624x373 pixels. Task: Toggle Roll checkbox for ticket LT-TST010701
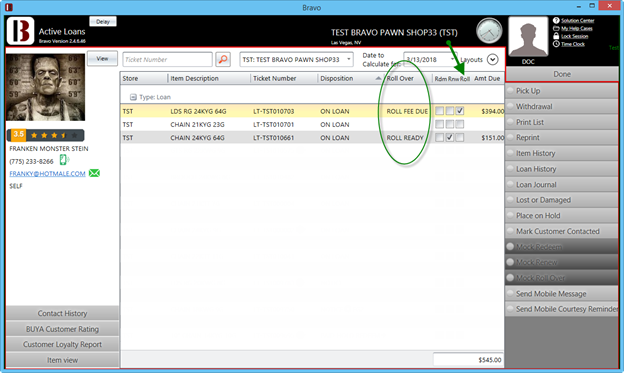(x=460, y=124)
